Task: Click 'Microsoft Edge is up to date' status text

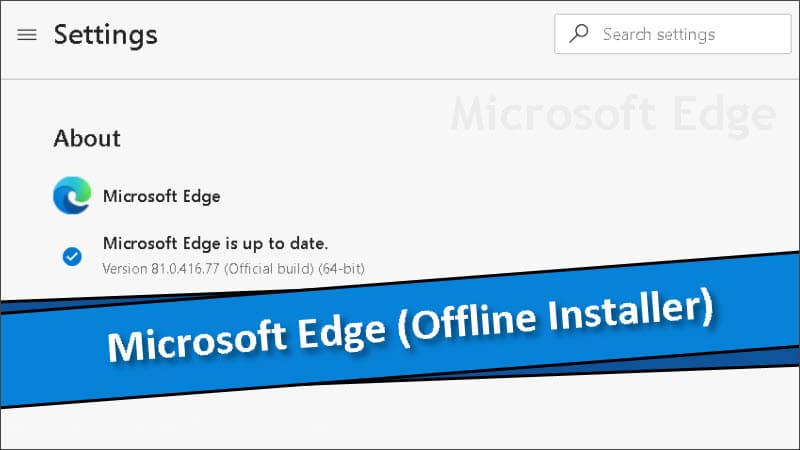Action: (x=215, y=243)
